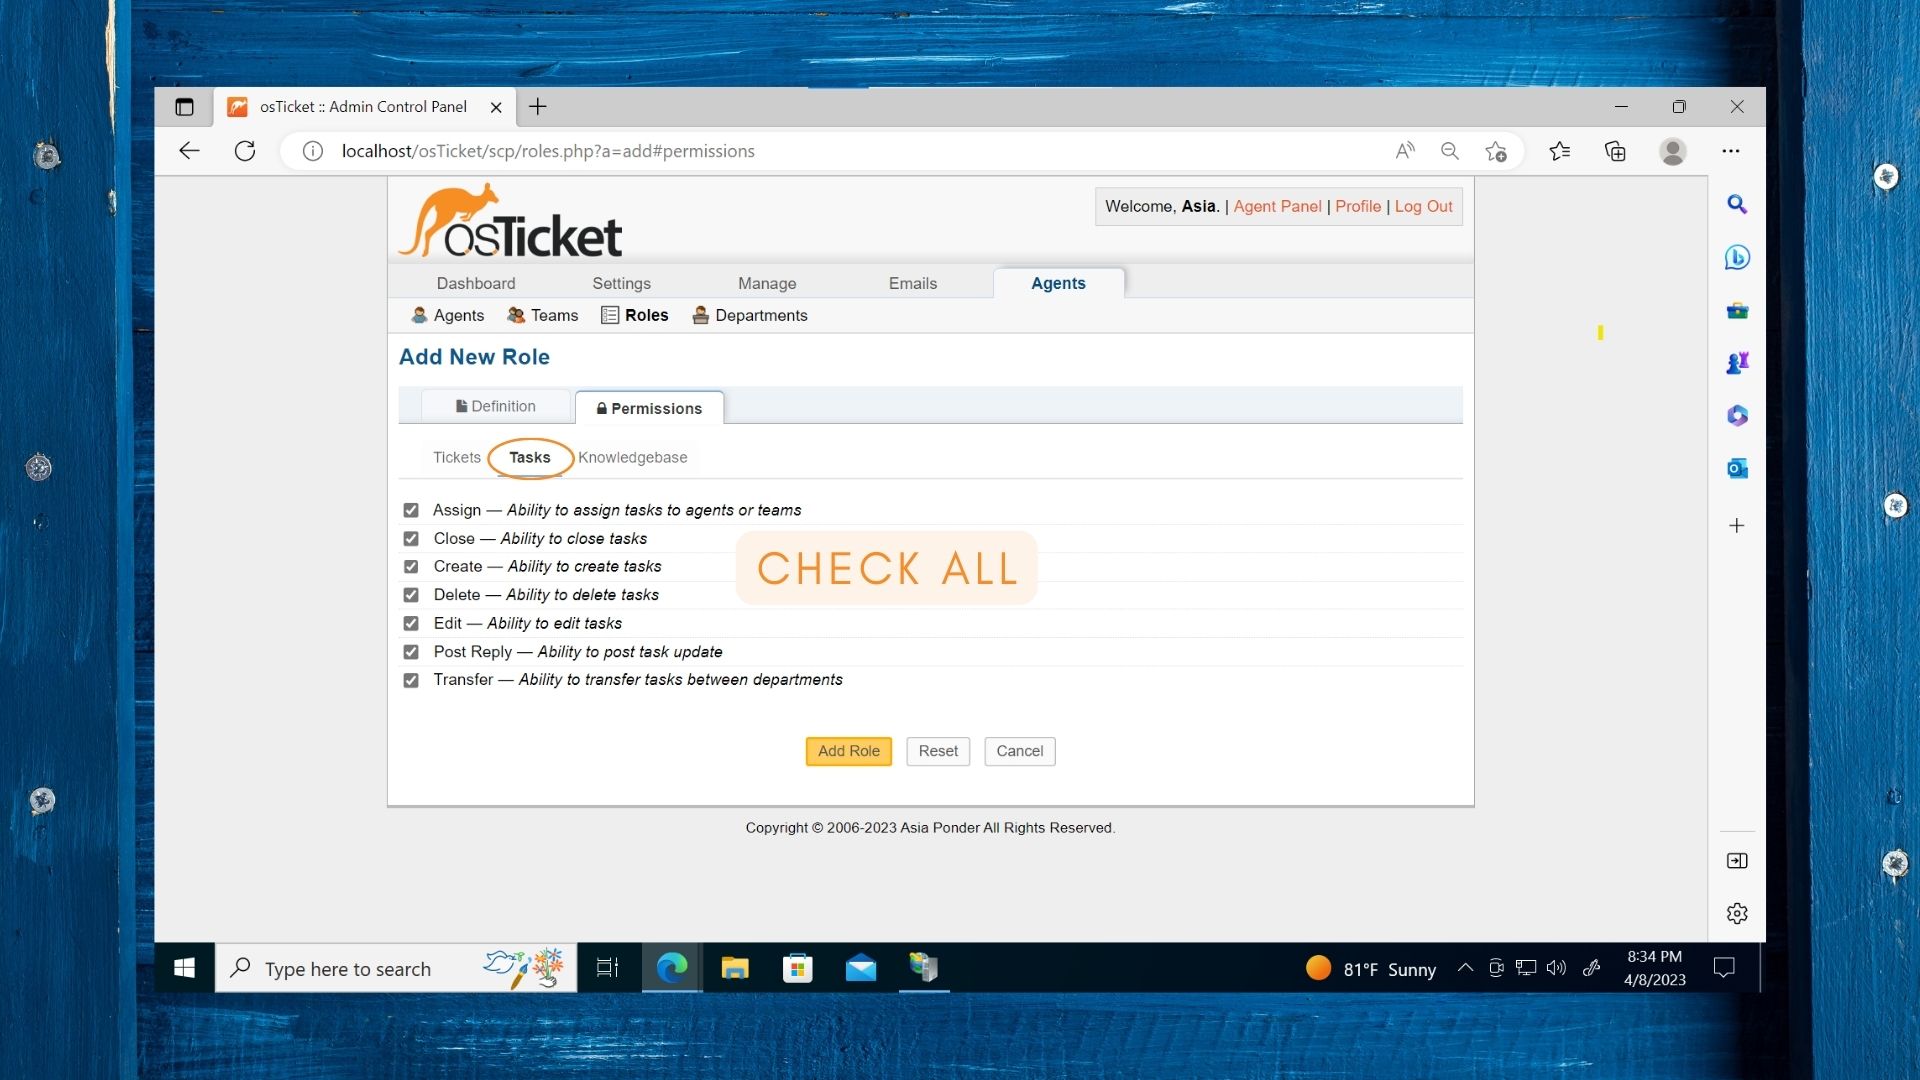Uncheck the Assign tasks permission checkbox
The image size is (1920, 1080).
(x=411, y=510)
